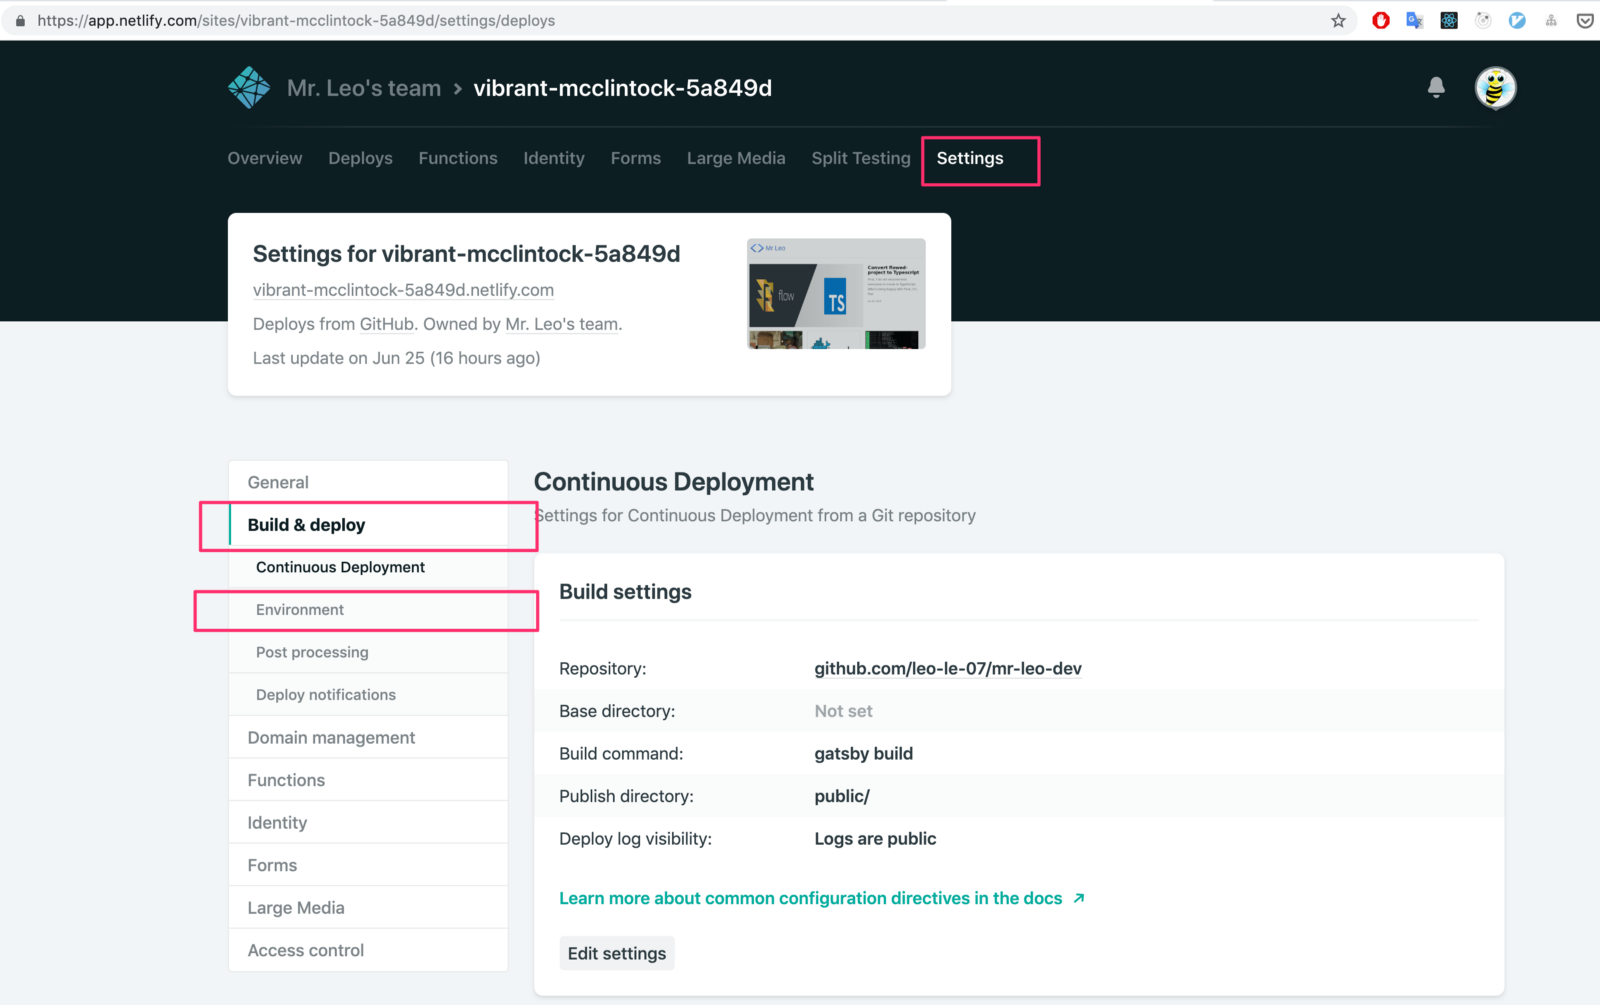The width and height of the screenshot is (1600, 1005).
Task: Go to the Overview tab
Action: 265,158
